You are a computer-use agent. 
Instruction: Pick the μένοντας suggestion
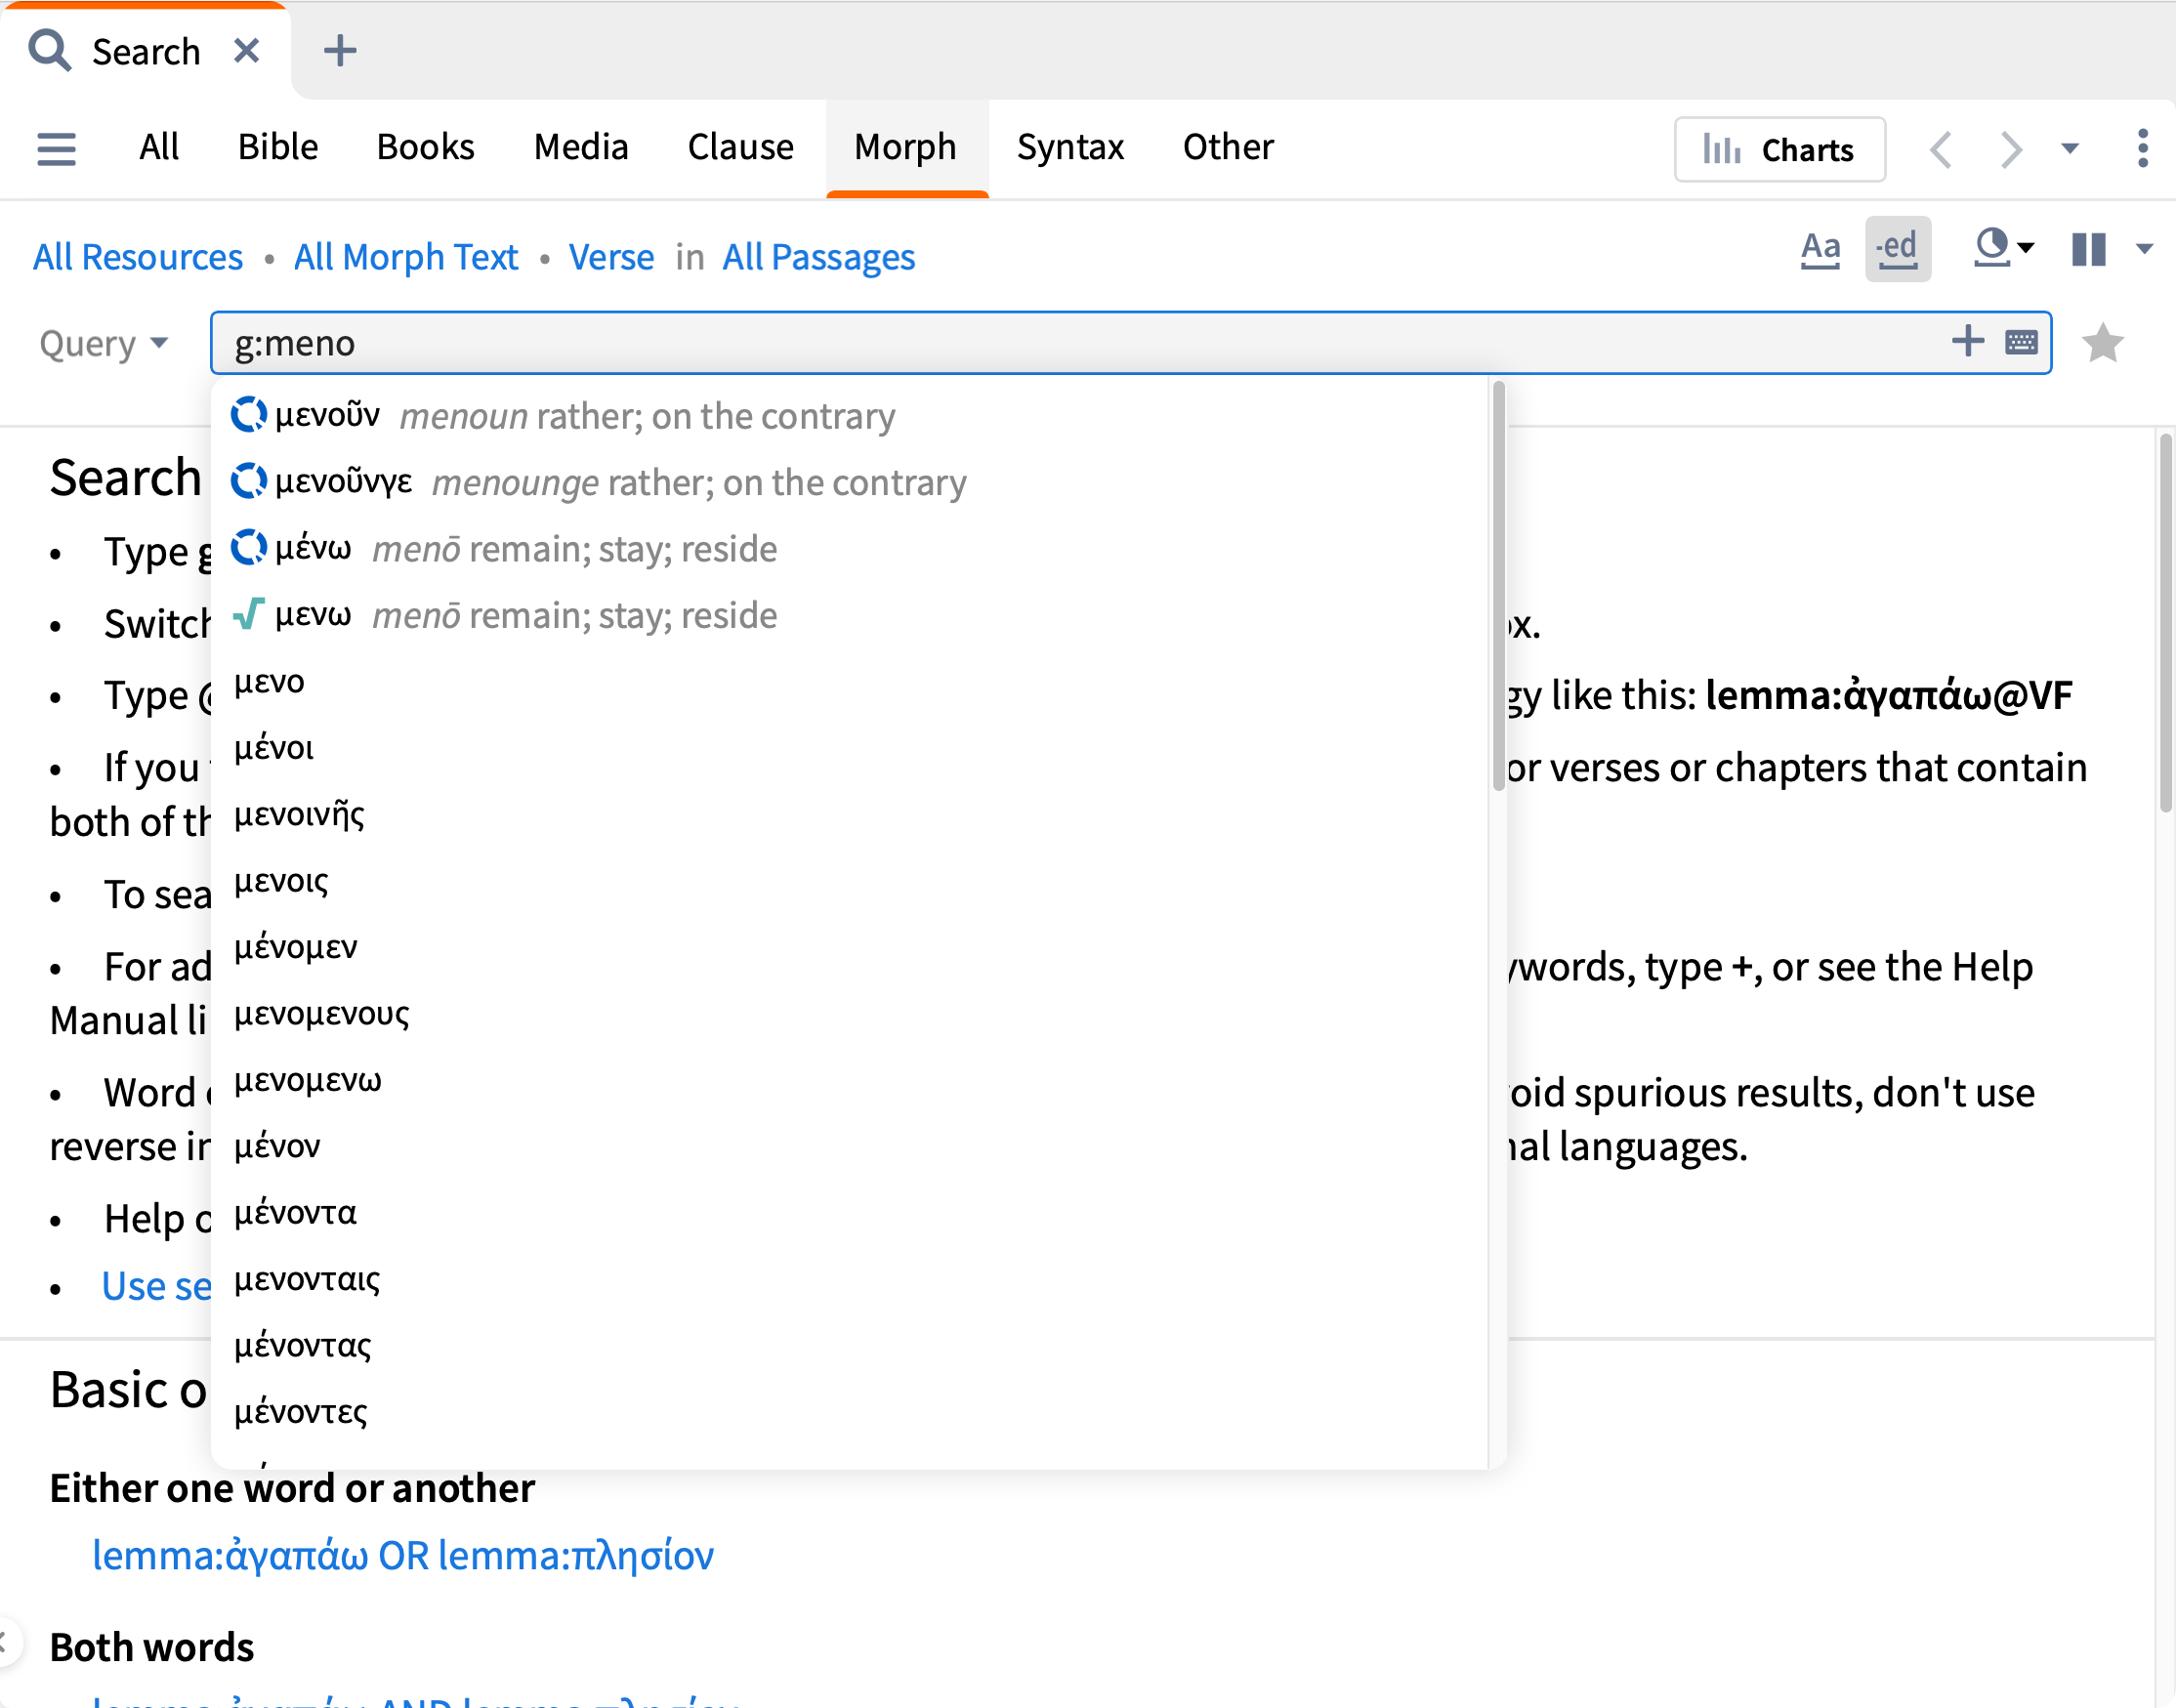click(850, 1344)
